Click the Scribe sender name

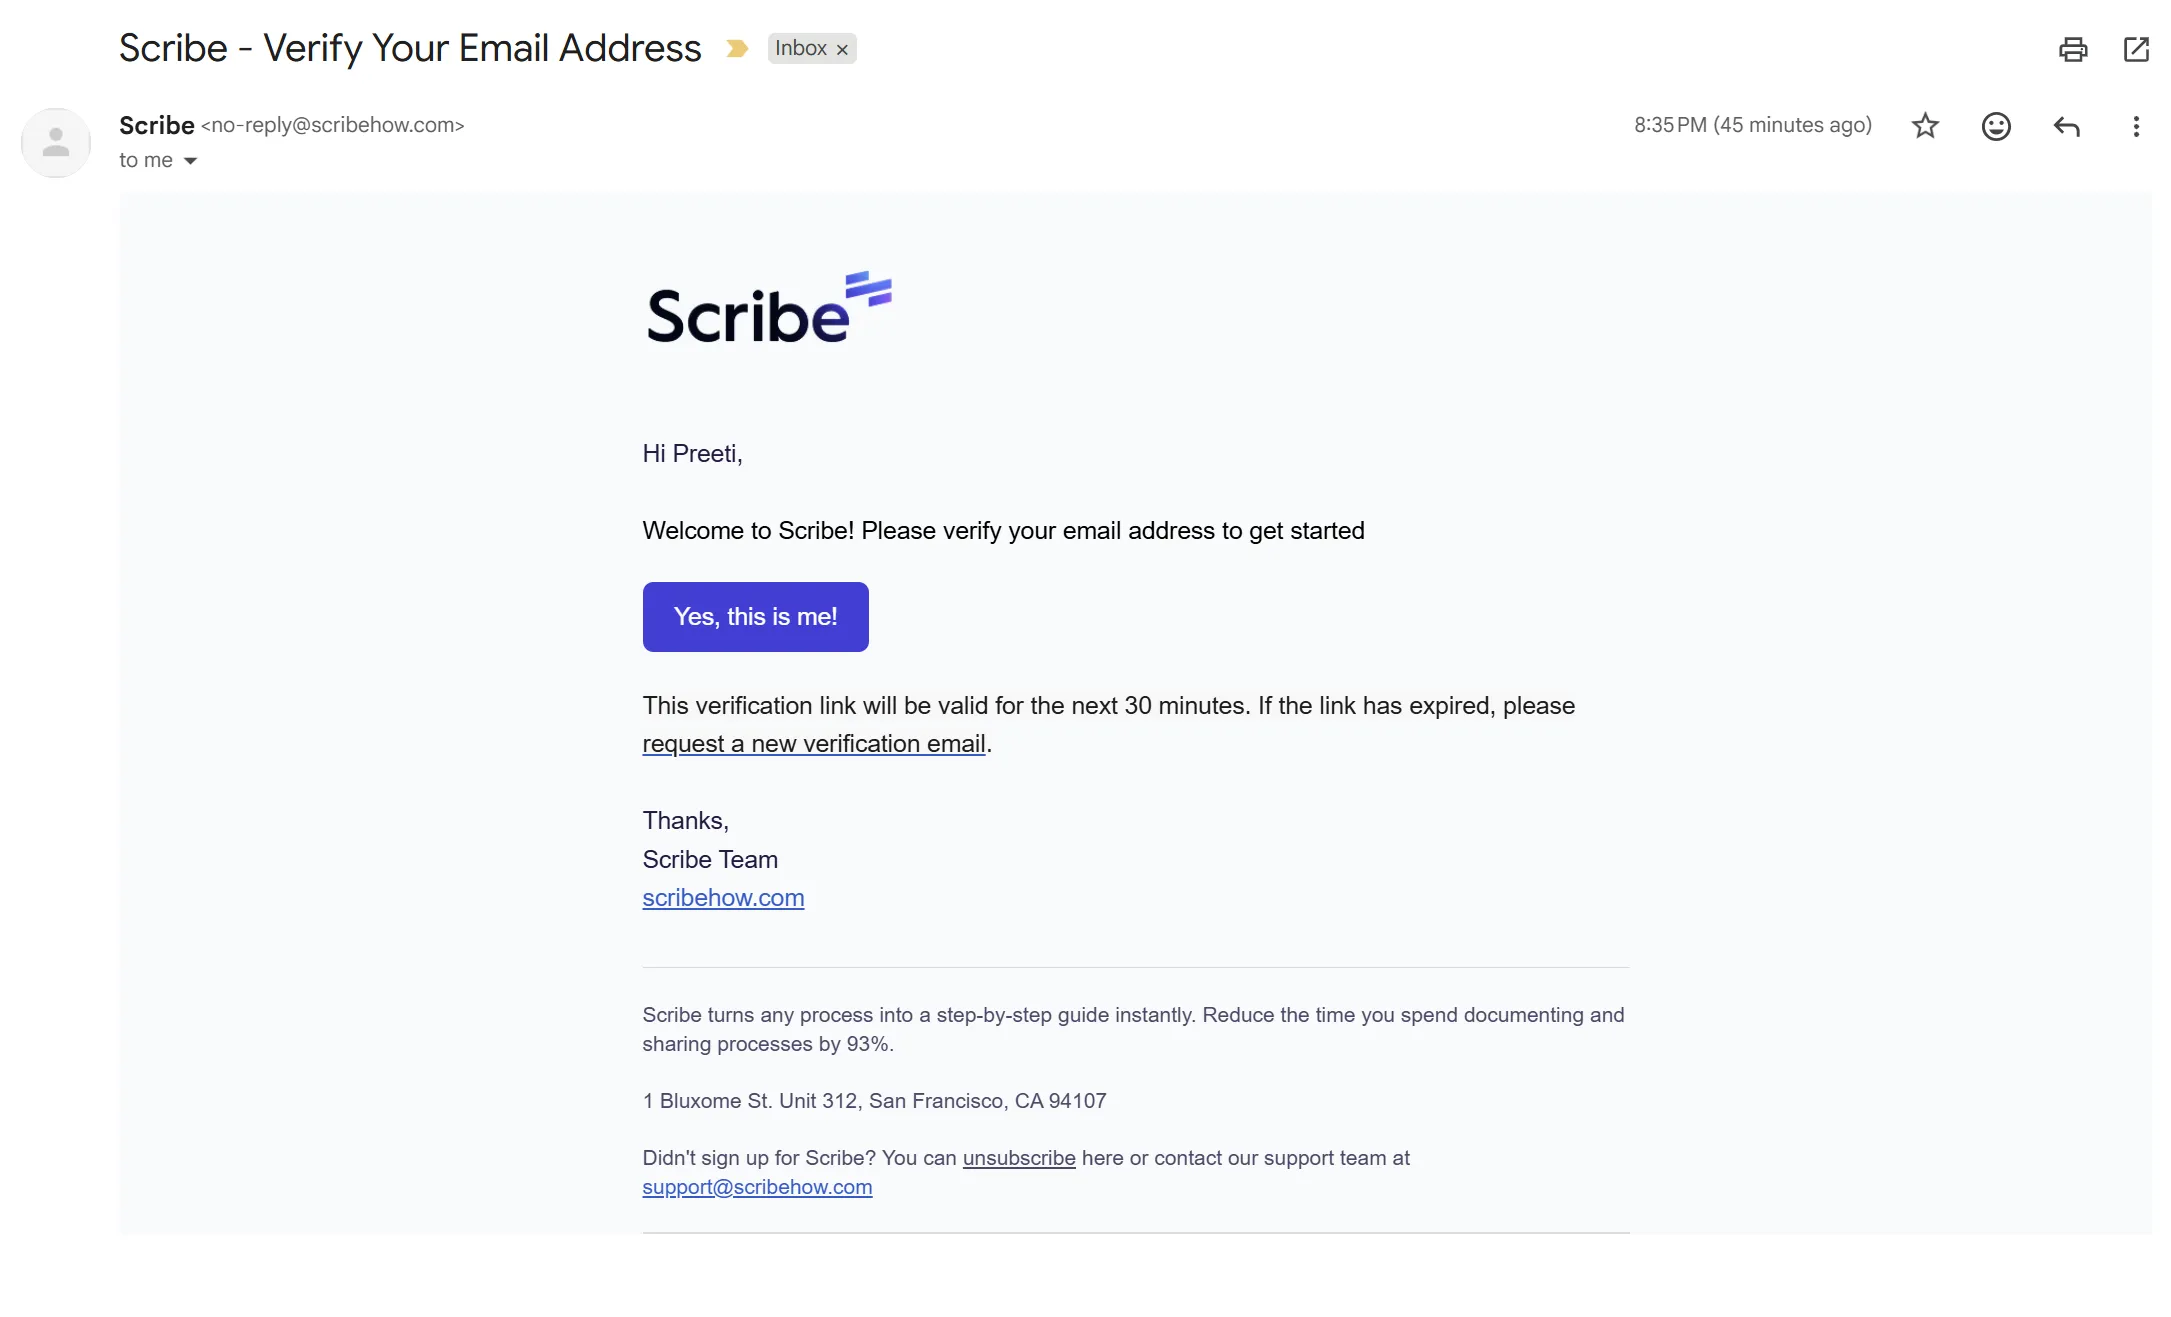[x=157, y=125]
